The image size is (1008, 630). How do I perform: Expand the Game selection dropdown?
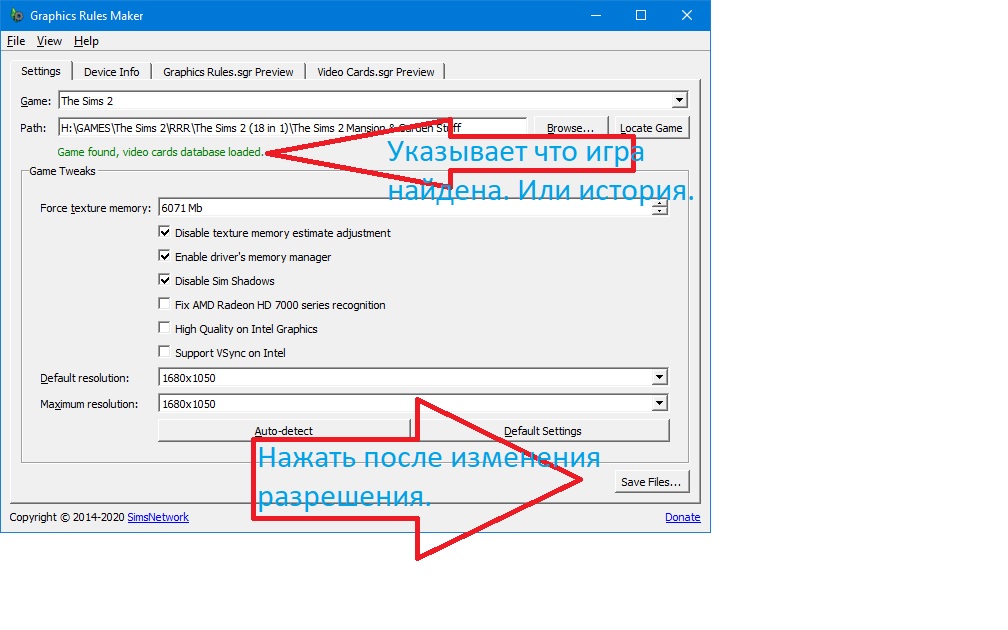coord(679,101)
